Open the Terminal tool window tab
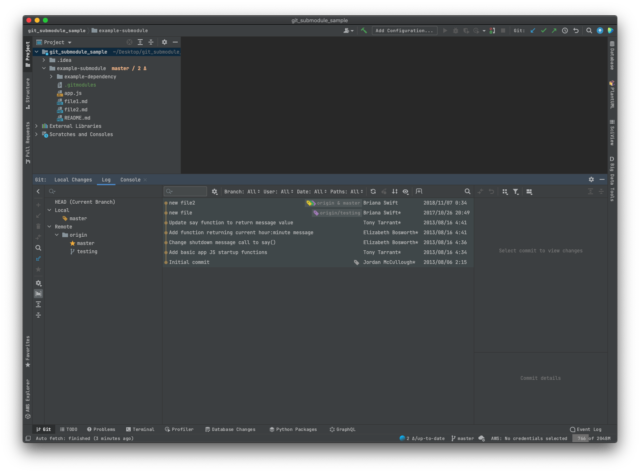The image size is (640, 473). point(140,429)
